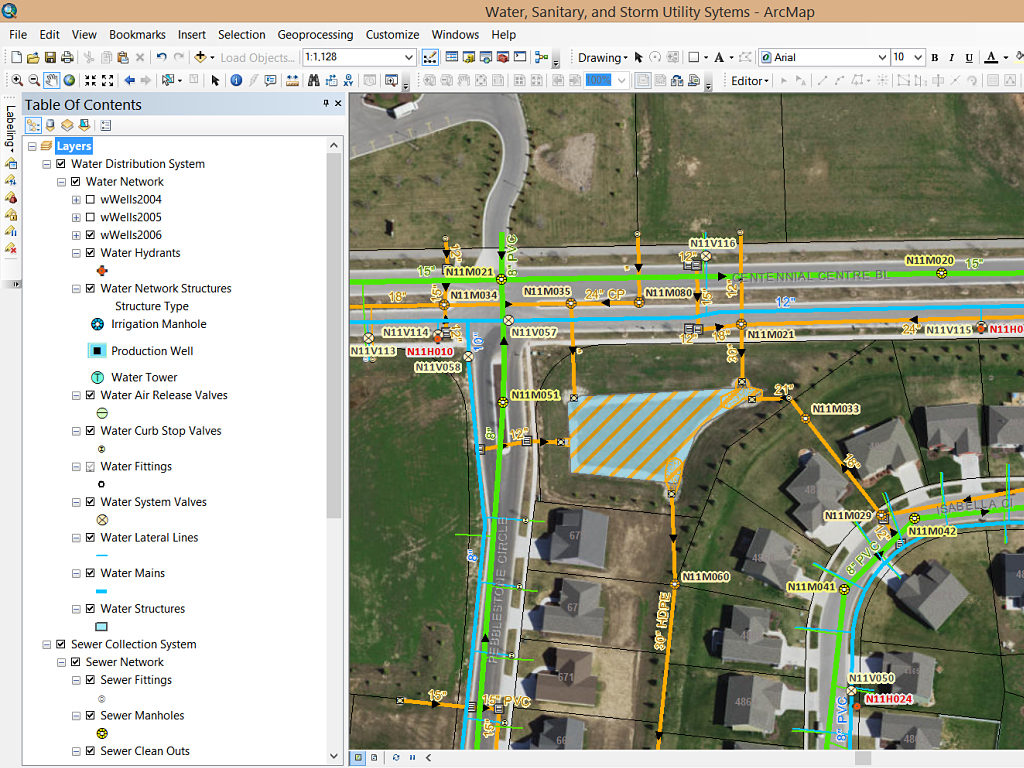Viewport: 1024px width, 768px height.
Task: Expand the wWells2004 layer legend
Action: coord(76,200)
